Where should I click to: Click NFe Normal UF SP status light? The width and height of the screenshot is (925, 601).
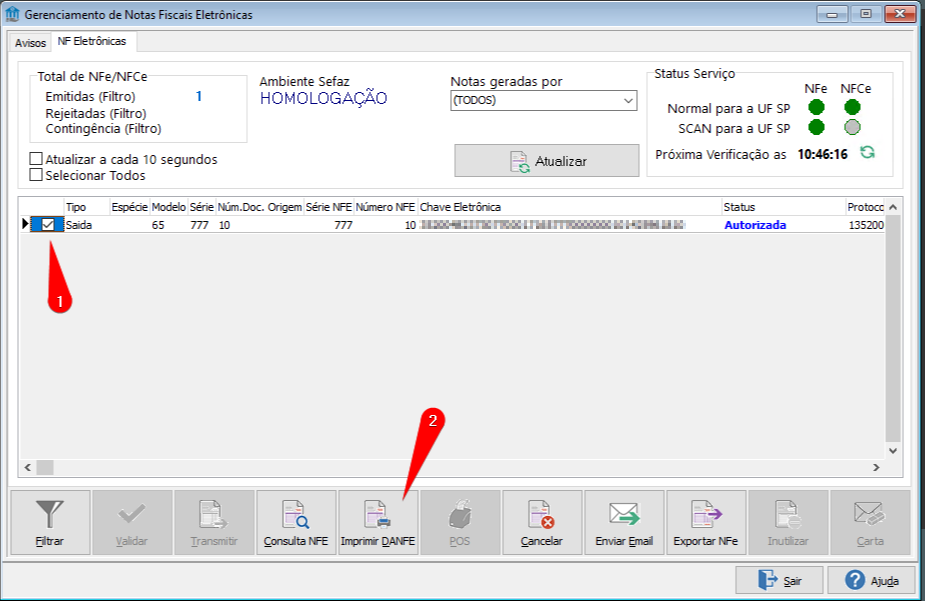tap(816, 107)
